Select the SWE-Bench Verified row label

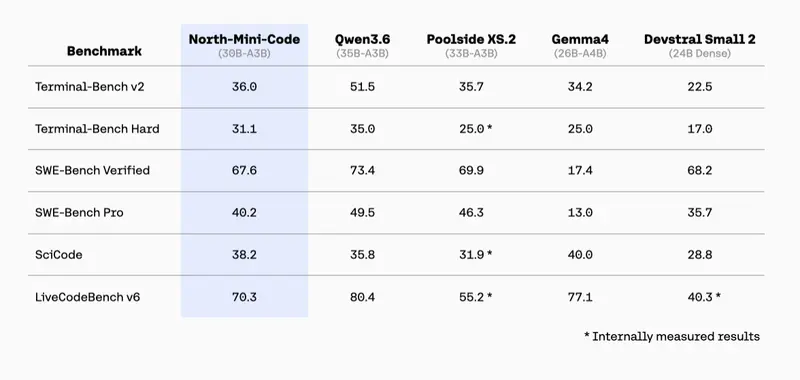click(x=92, y=170)
